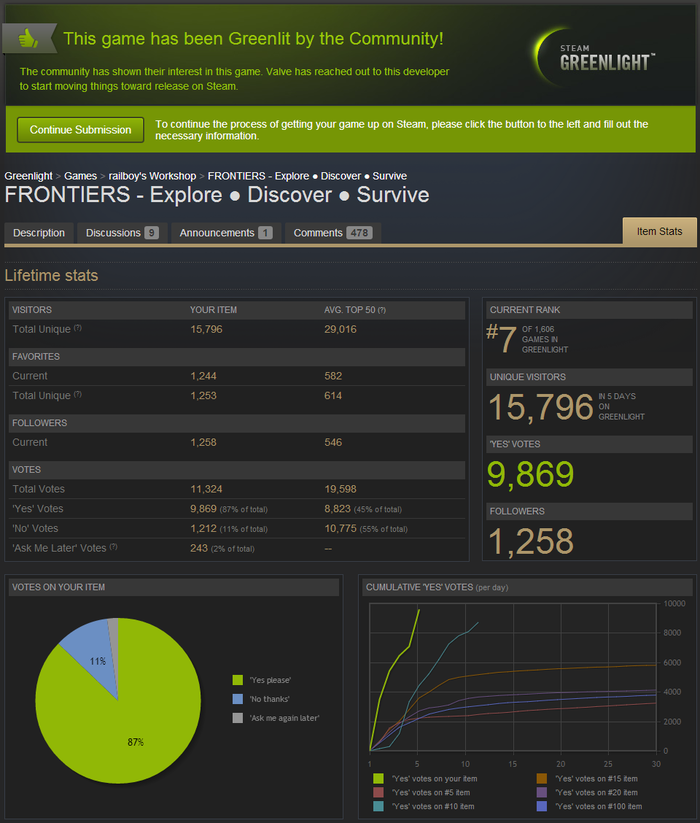View the Comments tab
This screenshot has height=823, width=700.
333,233
